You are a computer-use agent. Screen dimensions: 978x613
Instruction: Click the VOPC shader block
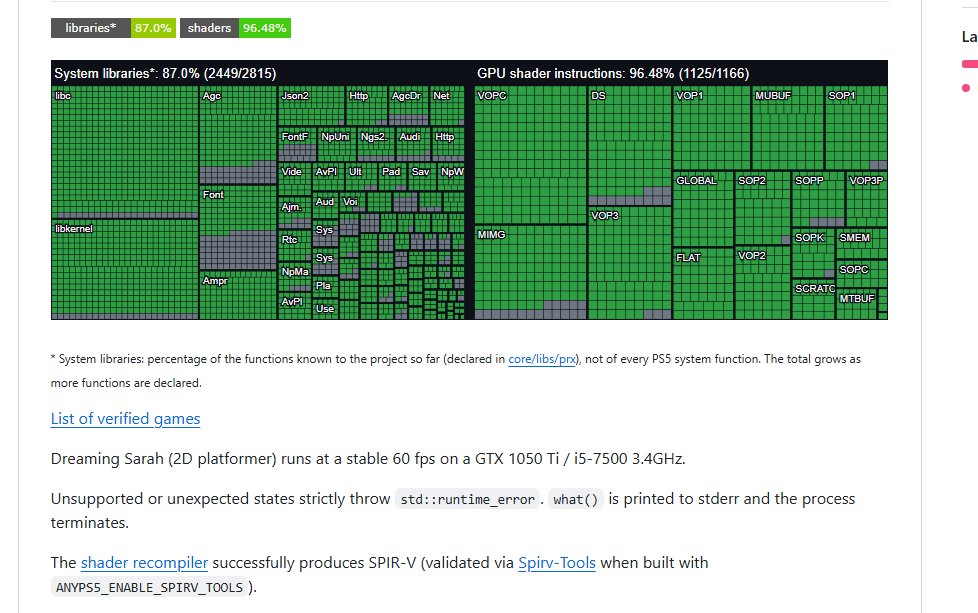click(530, 155)
